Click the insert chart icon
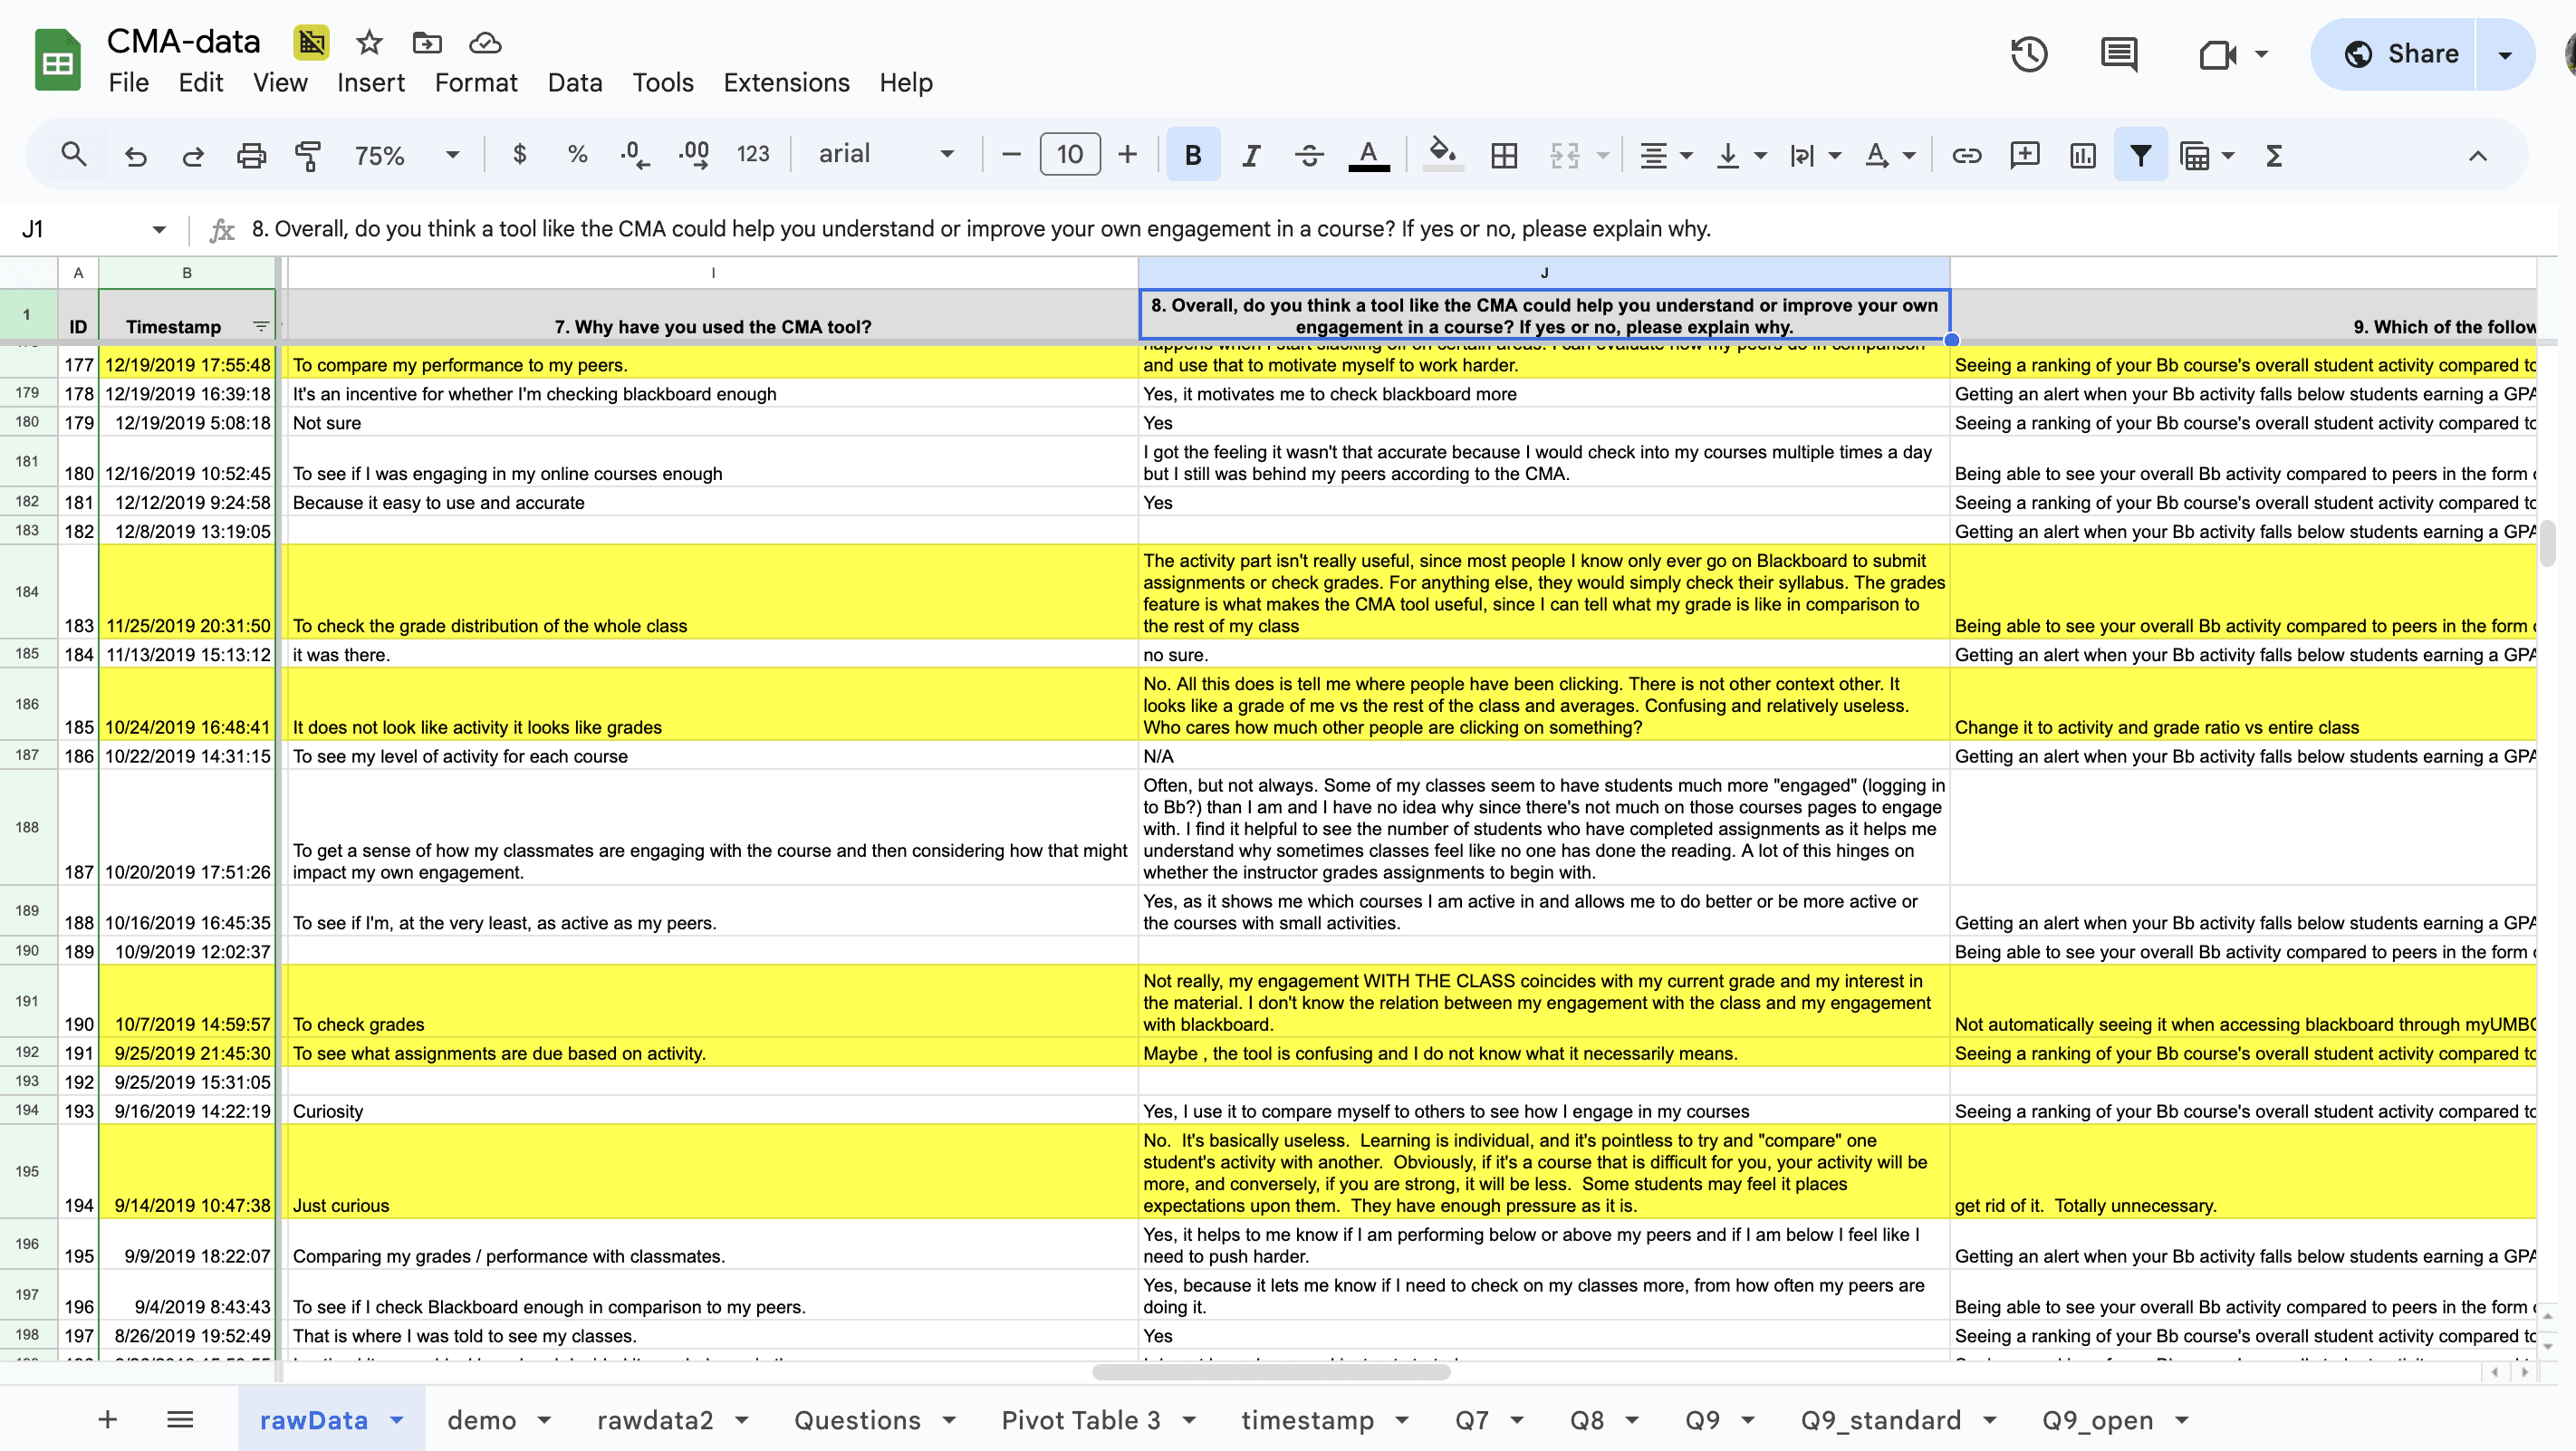Viewport: 2576px width, 1451px height. (x=2082, y=155)
